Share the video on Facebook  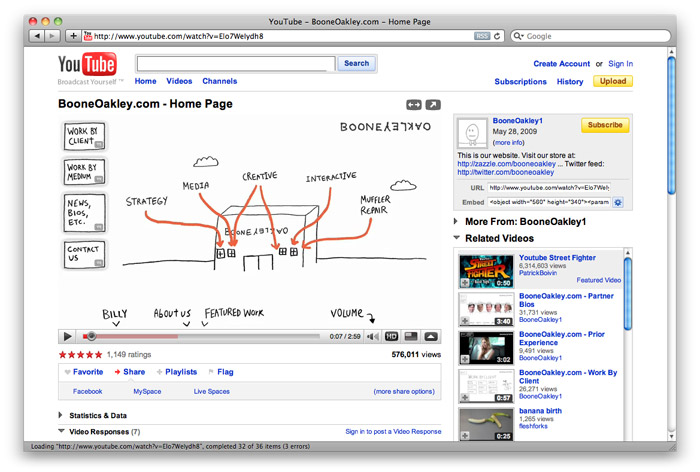click(88, 391)
